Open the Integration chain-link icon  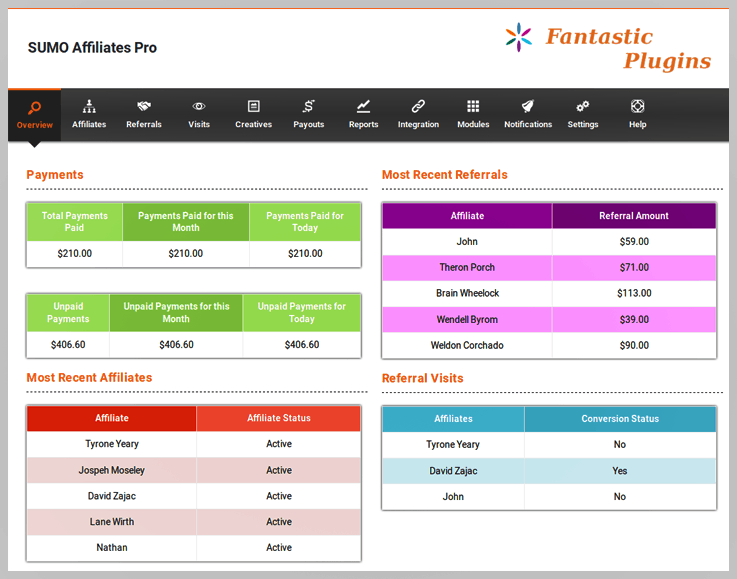pyautogui.click(x=418, y=106)
